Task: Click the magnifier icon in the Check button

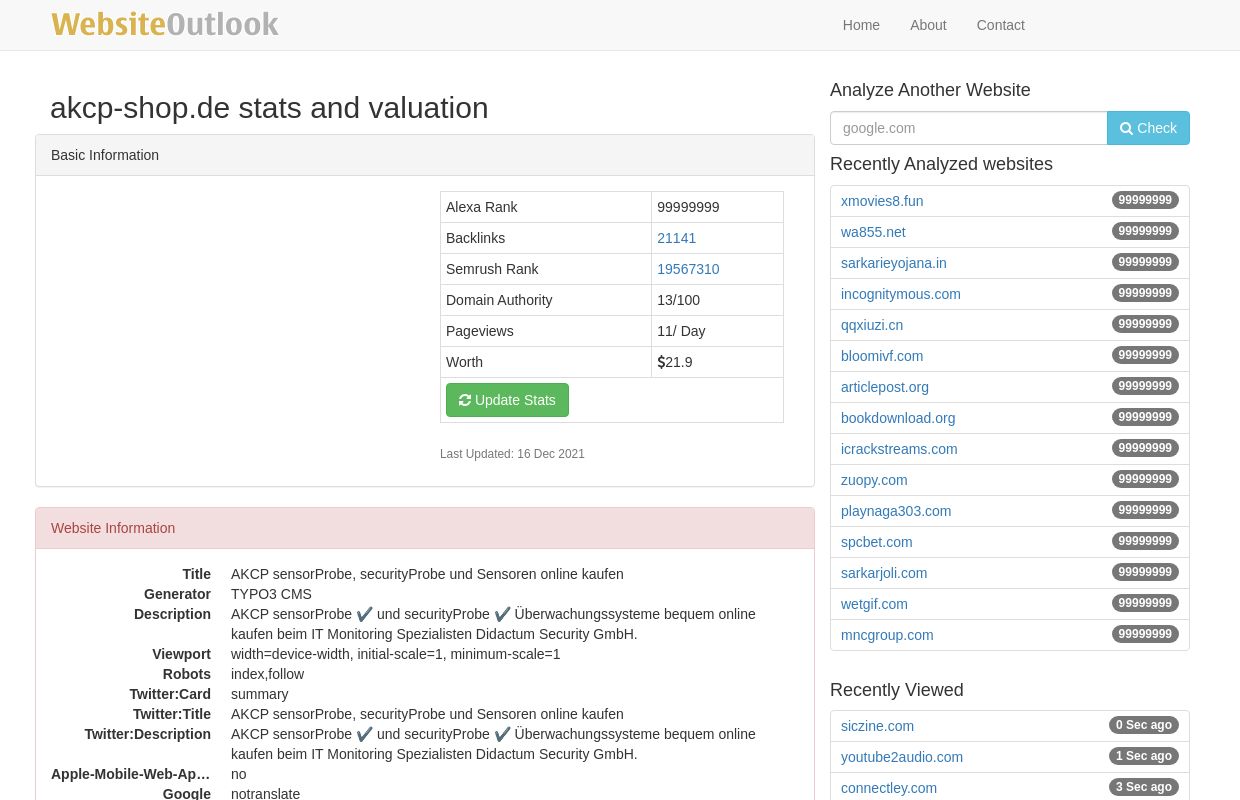Action: point(1125,128)
